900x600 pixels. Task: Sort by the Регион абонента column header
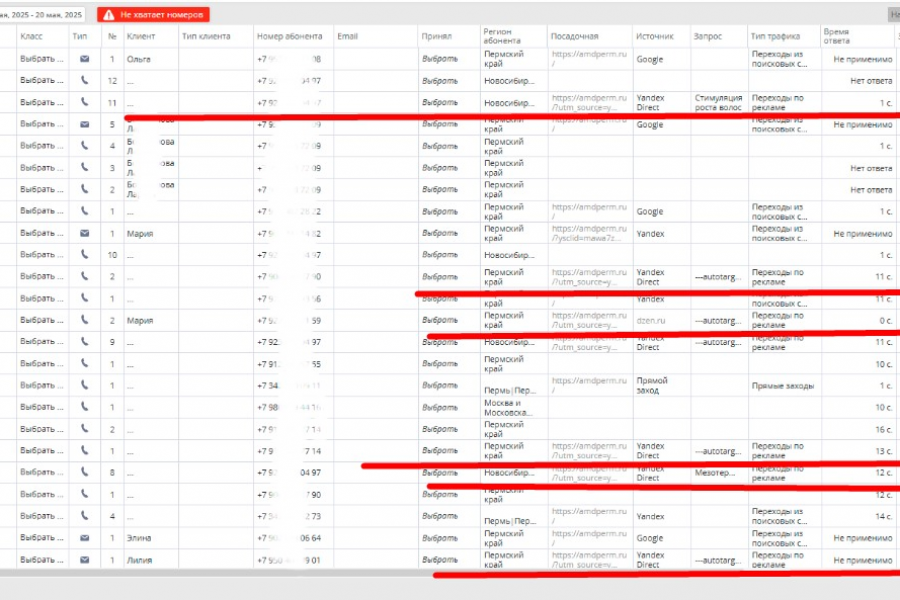click(x=502, y=36)
